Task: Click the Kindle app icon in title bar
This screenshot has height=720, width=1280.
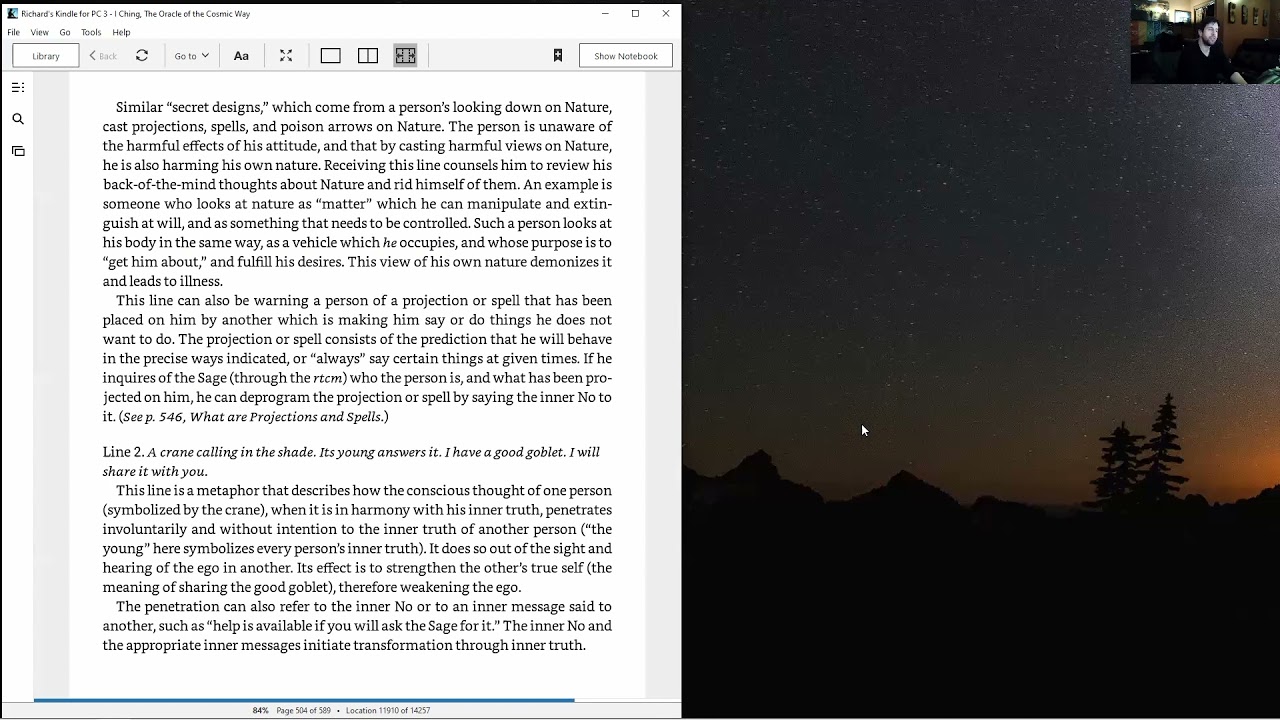Action: 12,14
